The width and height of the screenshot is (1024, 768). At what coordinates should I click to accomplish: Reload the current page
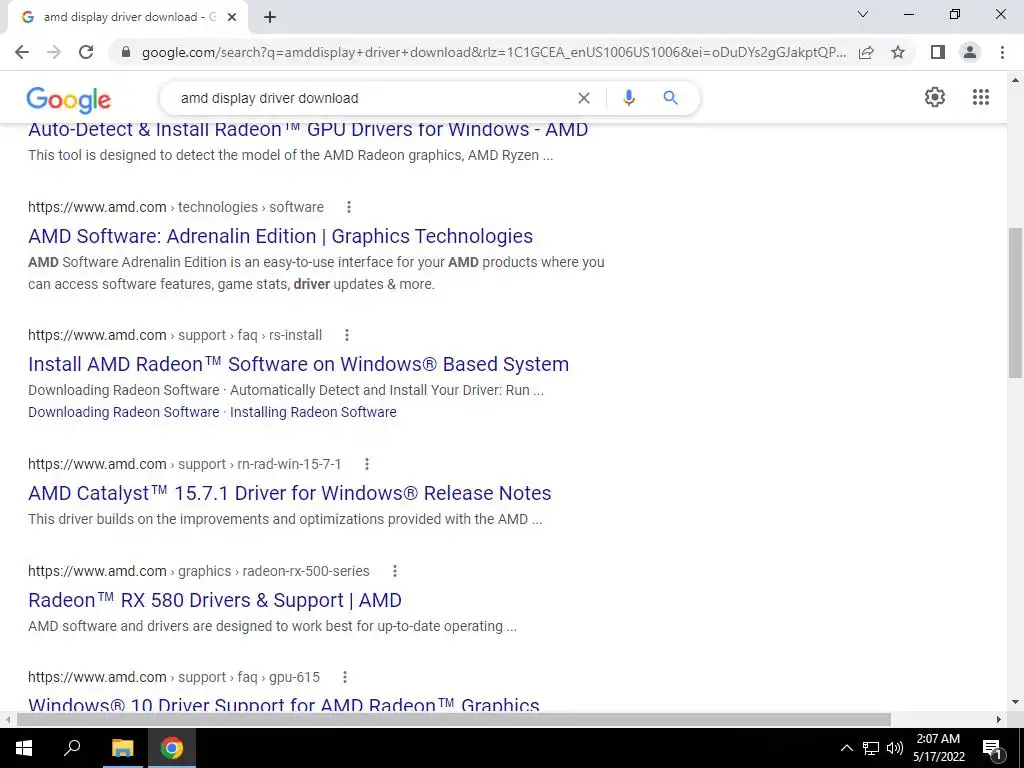(86, 52)
